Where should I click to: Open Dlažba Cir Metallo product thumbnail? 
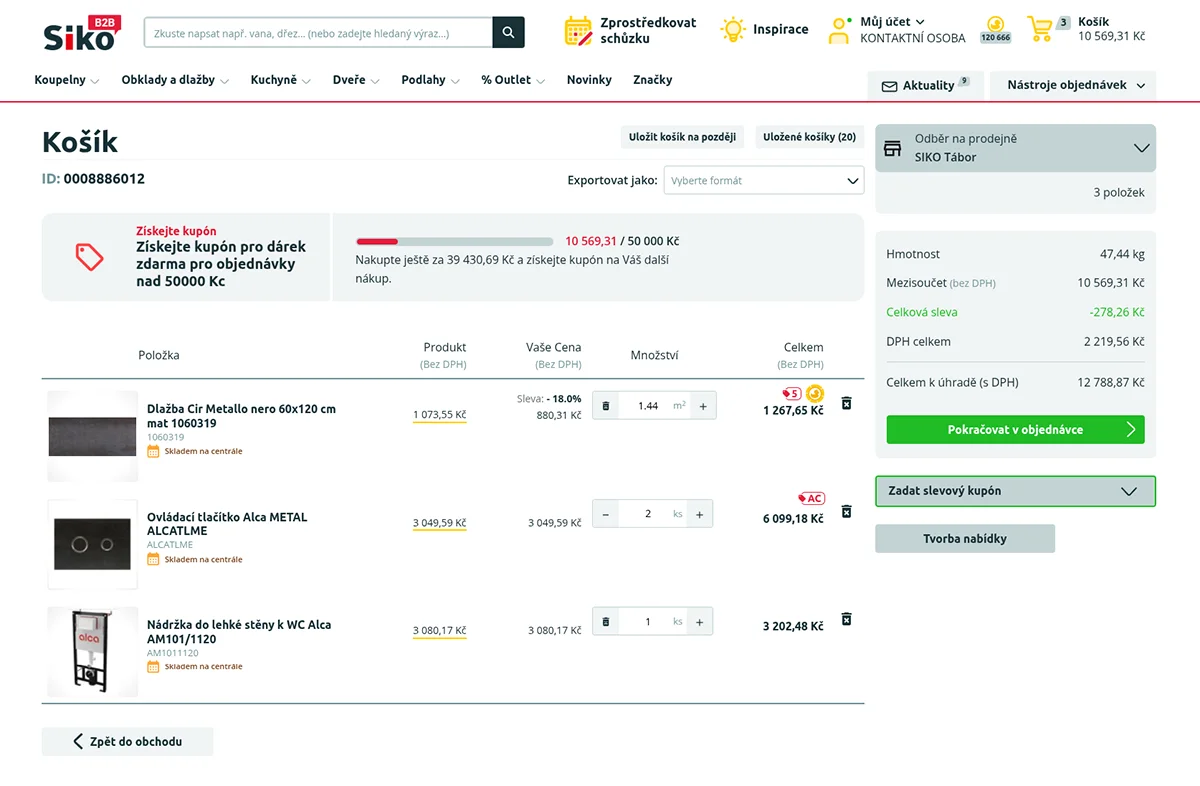(x=93, y=436)
